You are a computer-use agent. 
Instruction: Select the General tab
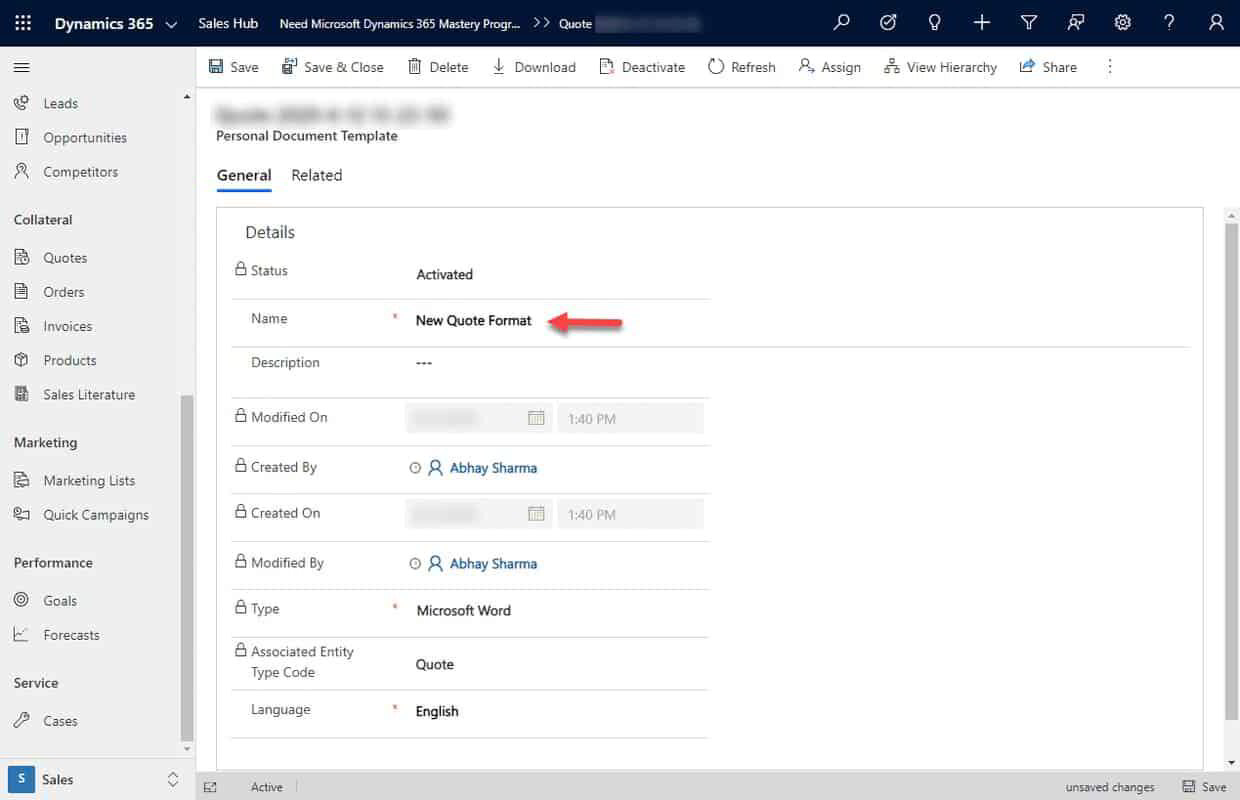tap(243, 175)
